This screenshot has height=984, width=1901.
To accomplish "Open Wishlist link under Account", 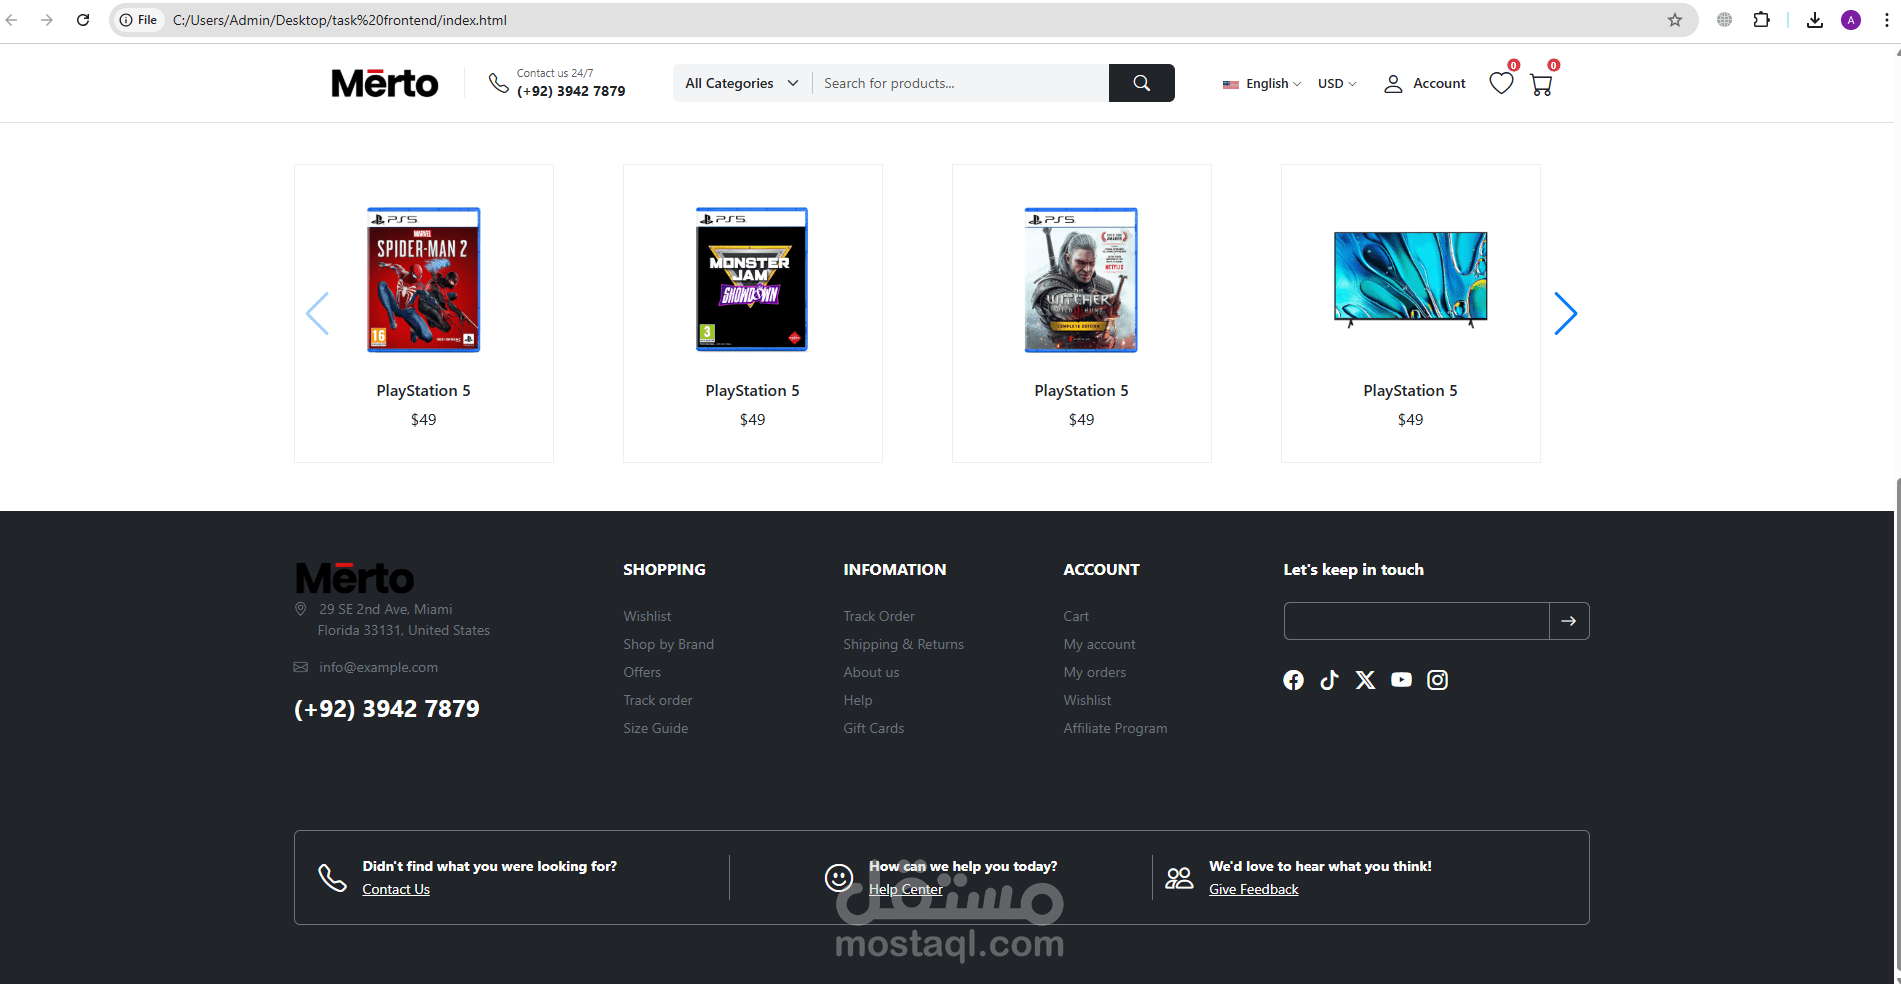I will [1087, 700].
